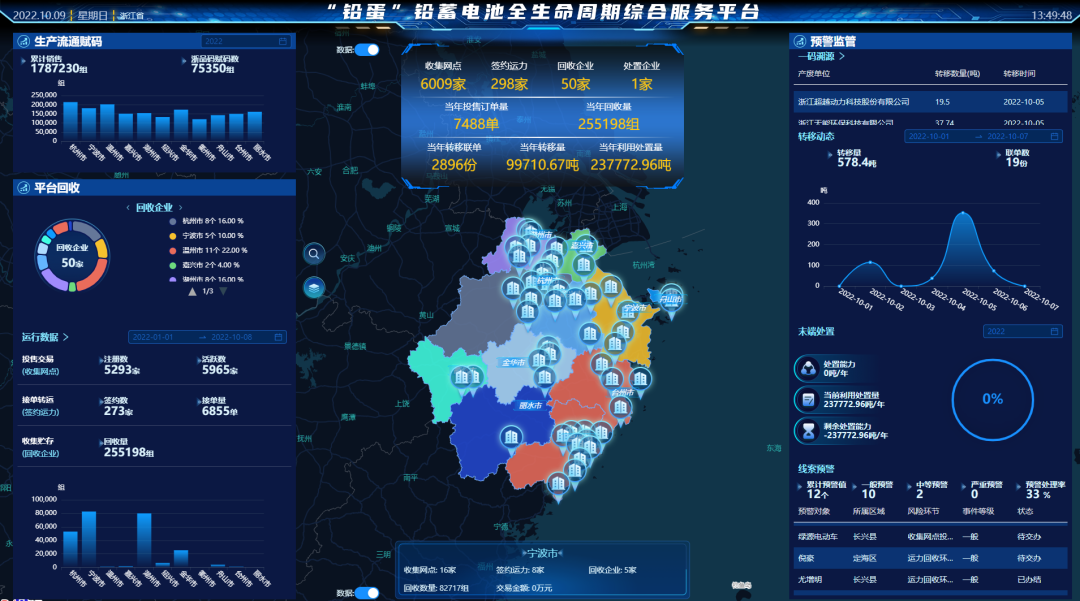This screenshot has width=1080, height=601.
Task: Click the 预警处理率 33% value
Action: [x=1038, y=494]
